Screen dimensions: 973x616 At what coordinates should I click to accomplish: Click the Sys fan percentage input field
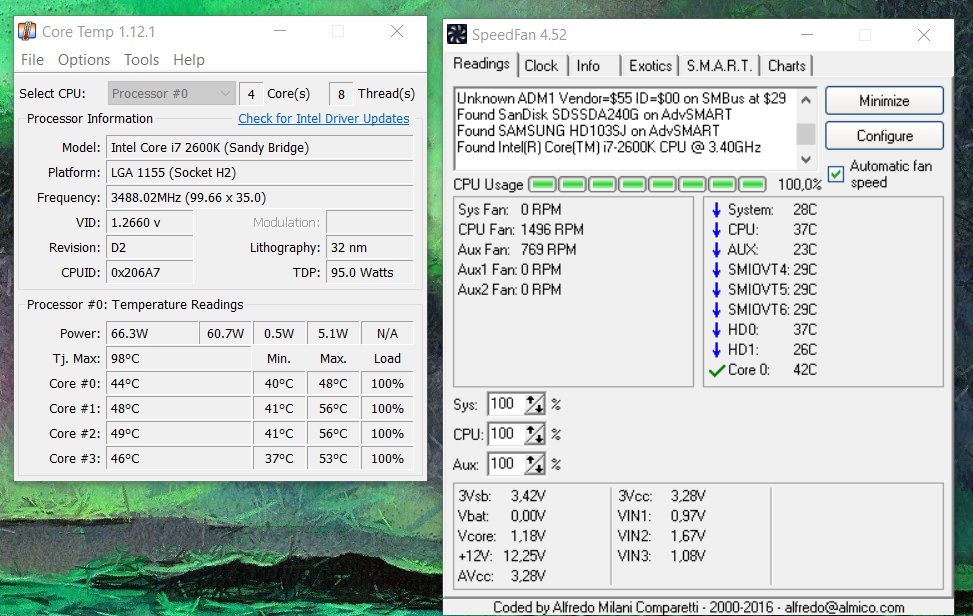(506, 404)
